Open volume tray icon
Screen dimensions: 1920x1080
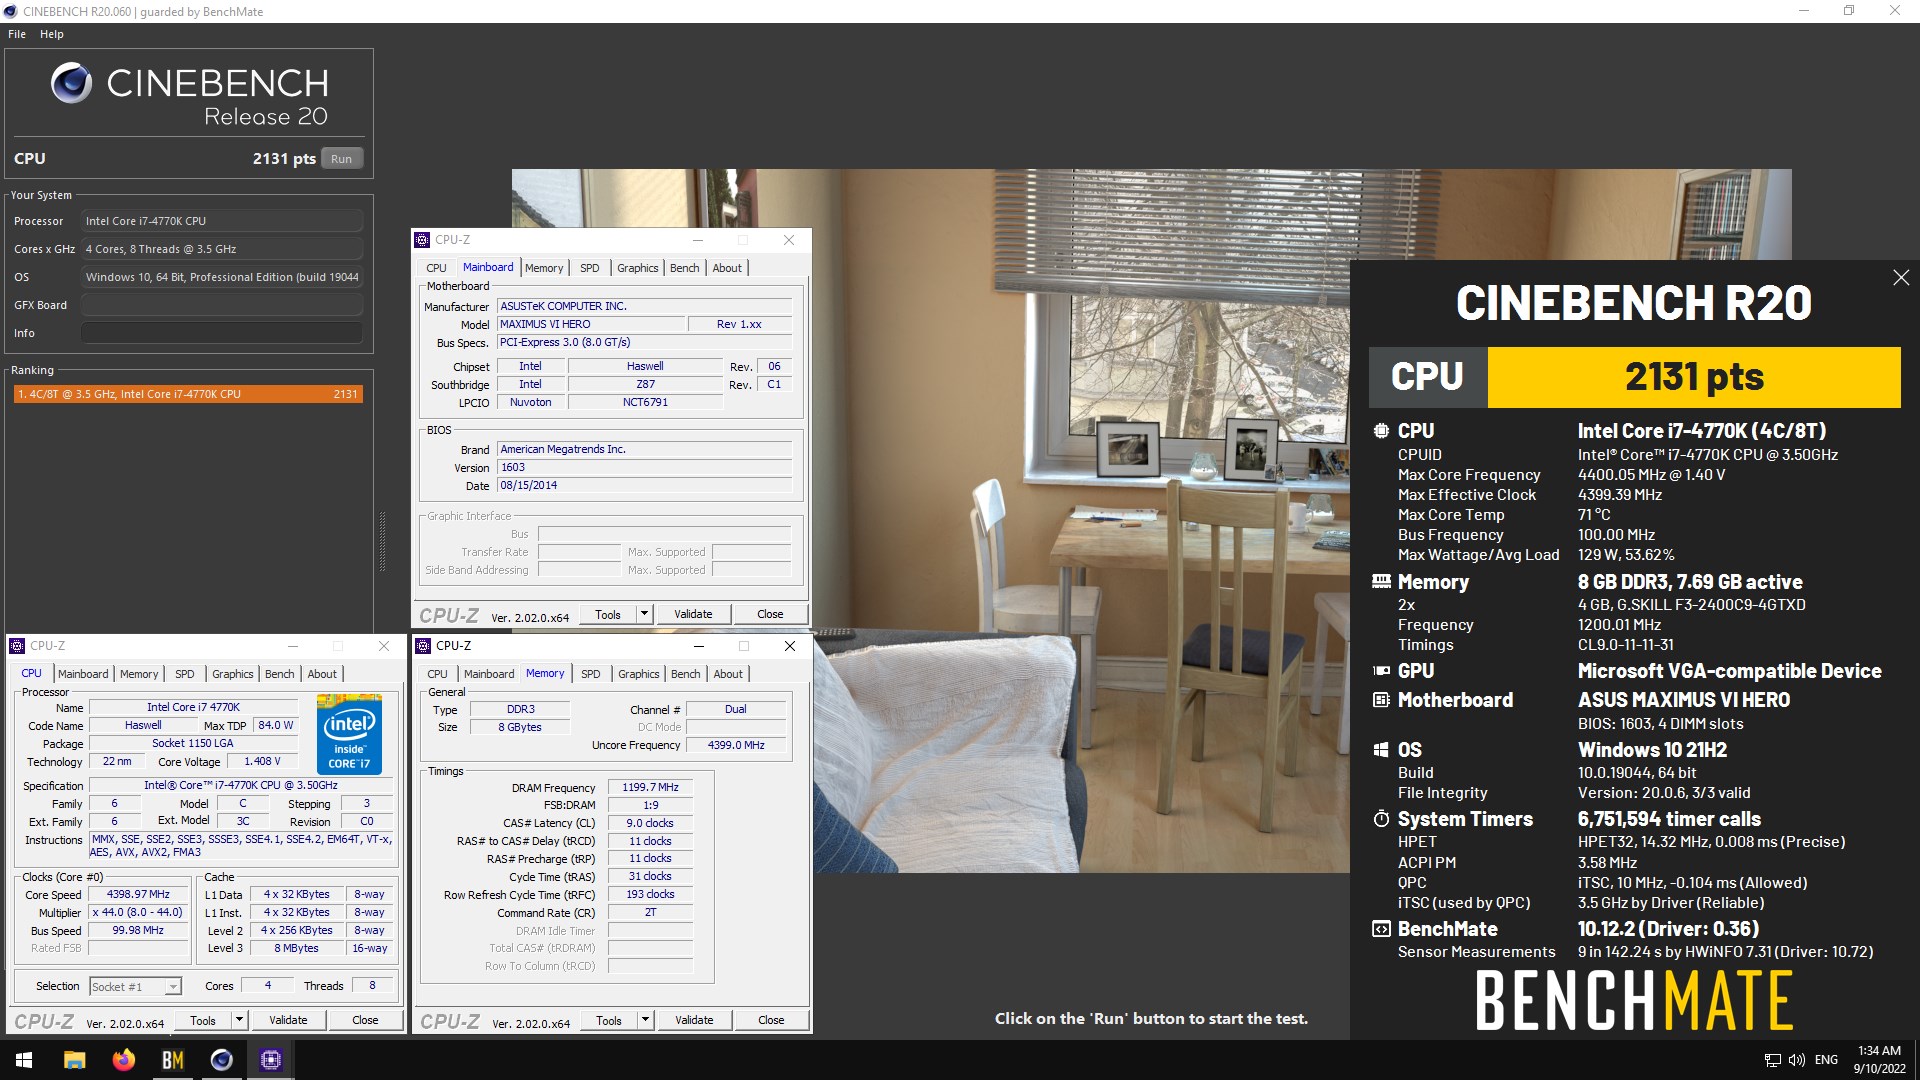[x=1796, y=1060]
